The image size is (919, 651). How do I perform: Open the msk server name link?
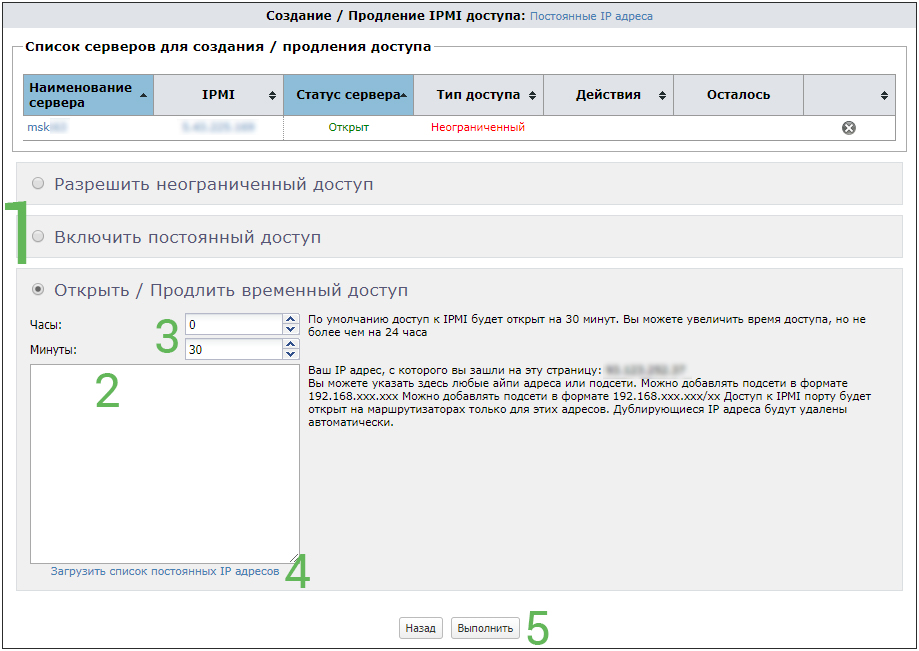47,127
